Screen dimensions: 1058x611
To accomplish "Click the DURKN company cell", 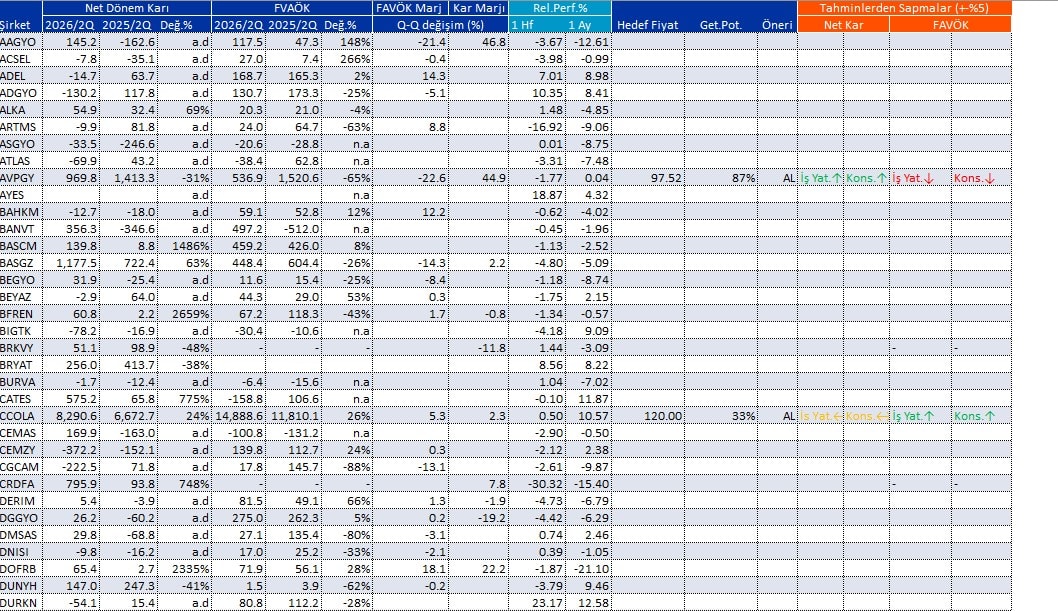I will [x=21, y=603].
